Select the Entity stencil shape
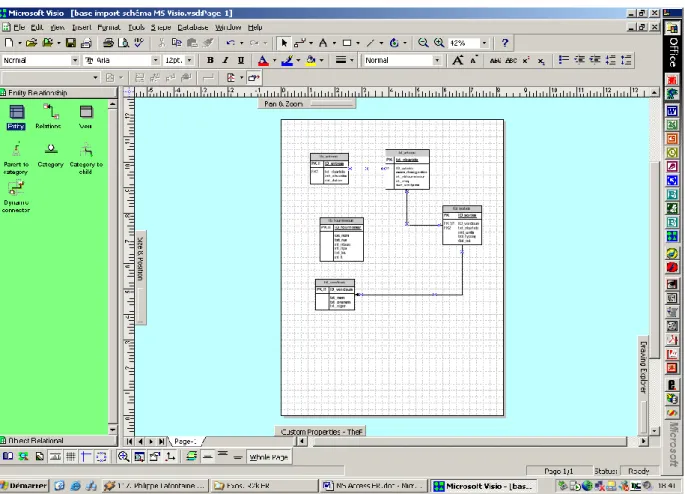The image size is (685, 494). click(x=16, y=117)
